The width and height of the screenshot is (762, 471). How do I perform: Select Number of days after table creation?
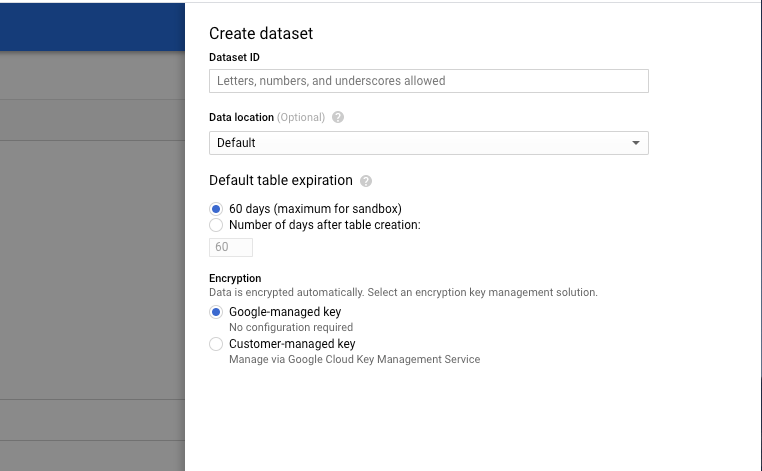tap(216, 225)
